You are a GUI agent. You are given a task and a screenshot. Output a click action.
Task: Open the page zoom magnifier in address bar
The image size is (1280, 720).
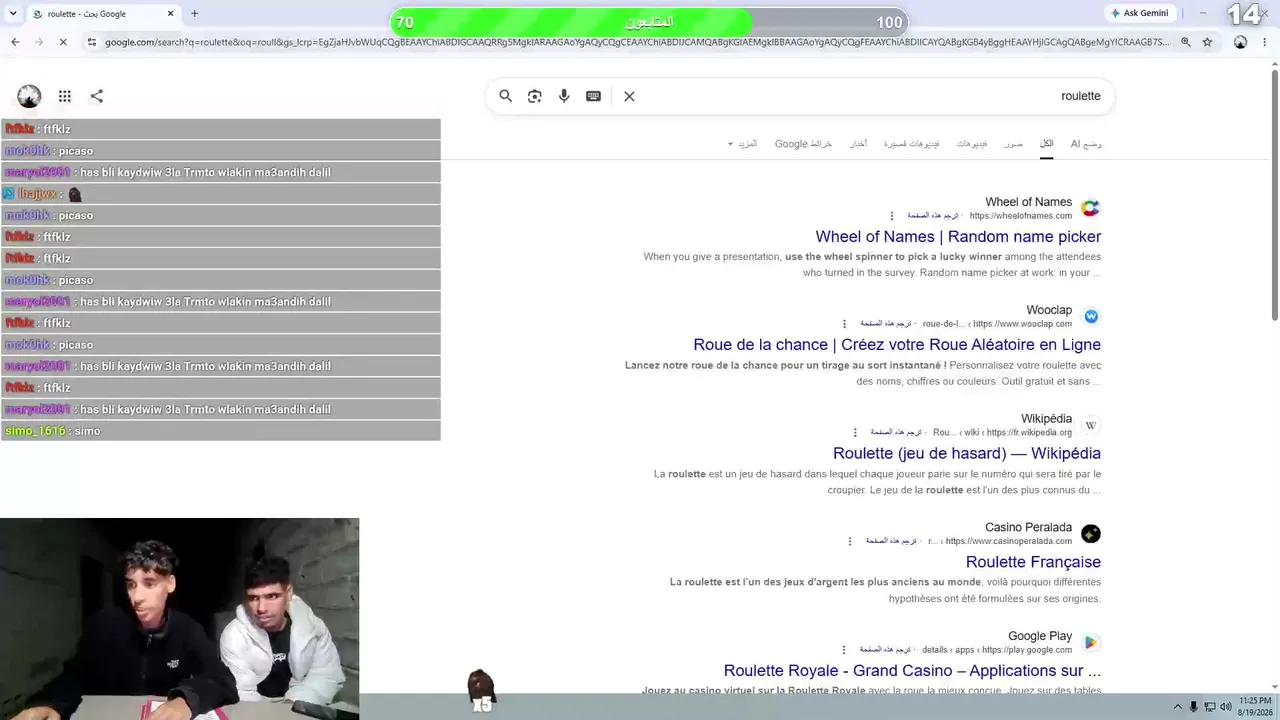point(1186,42)
